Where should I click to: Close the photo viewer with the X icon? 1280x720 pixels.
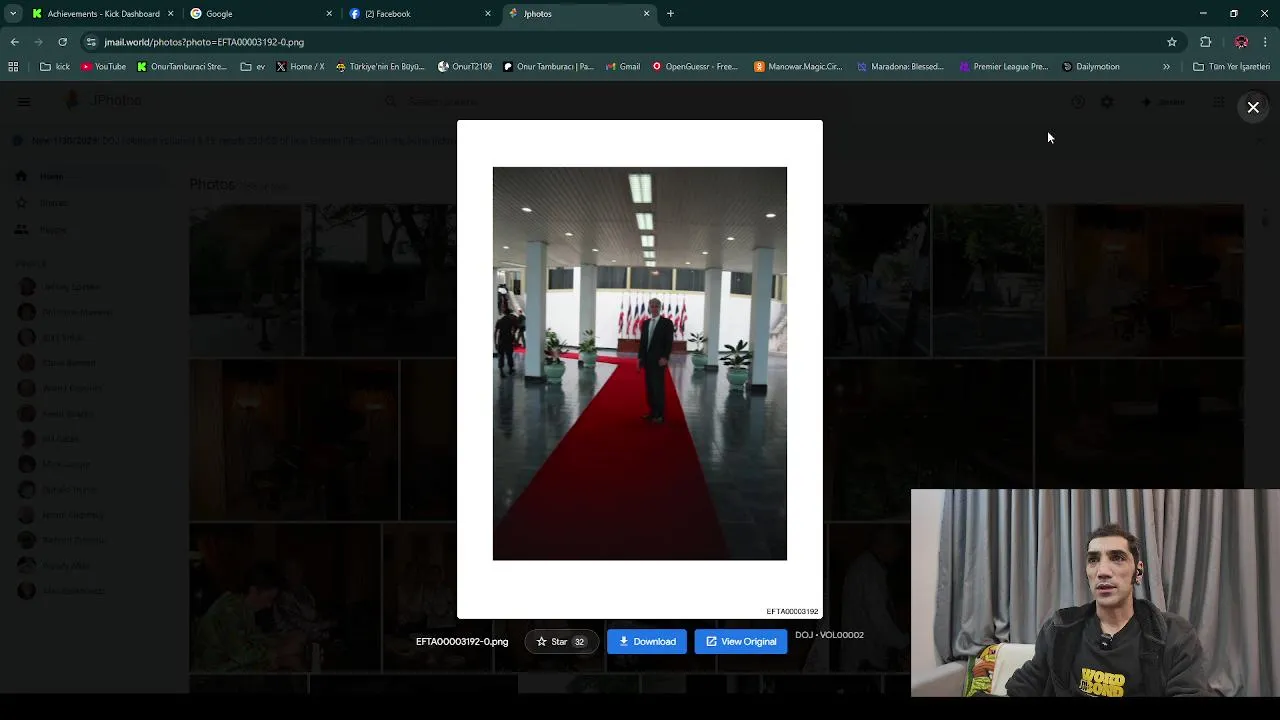pos(1253,107)
